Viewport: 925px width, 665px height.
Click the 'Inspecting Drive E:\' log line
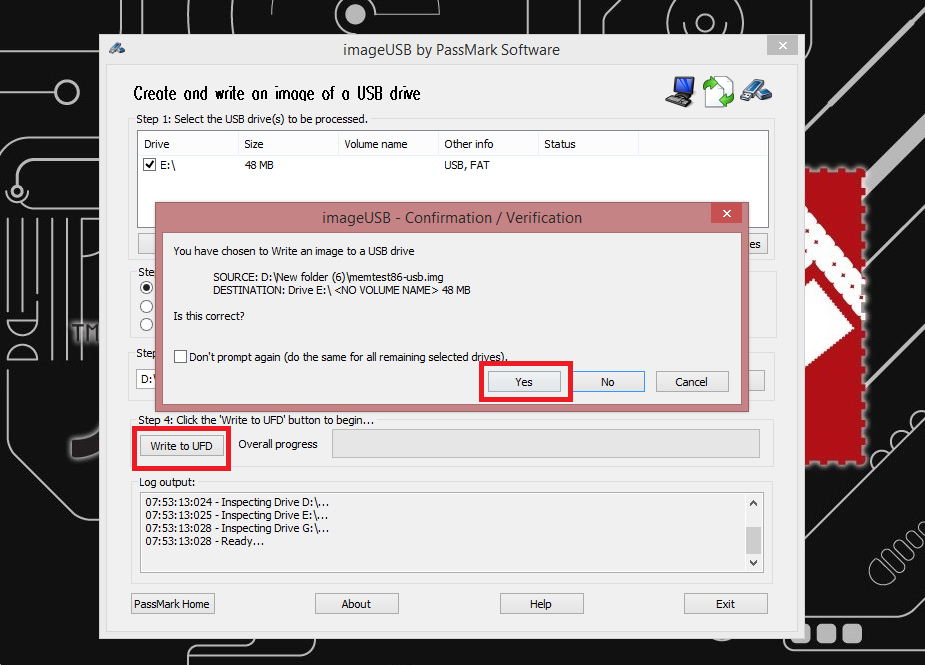click(237, 515)
